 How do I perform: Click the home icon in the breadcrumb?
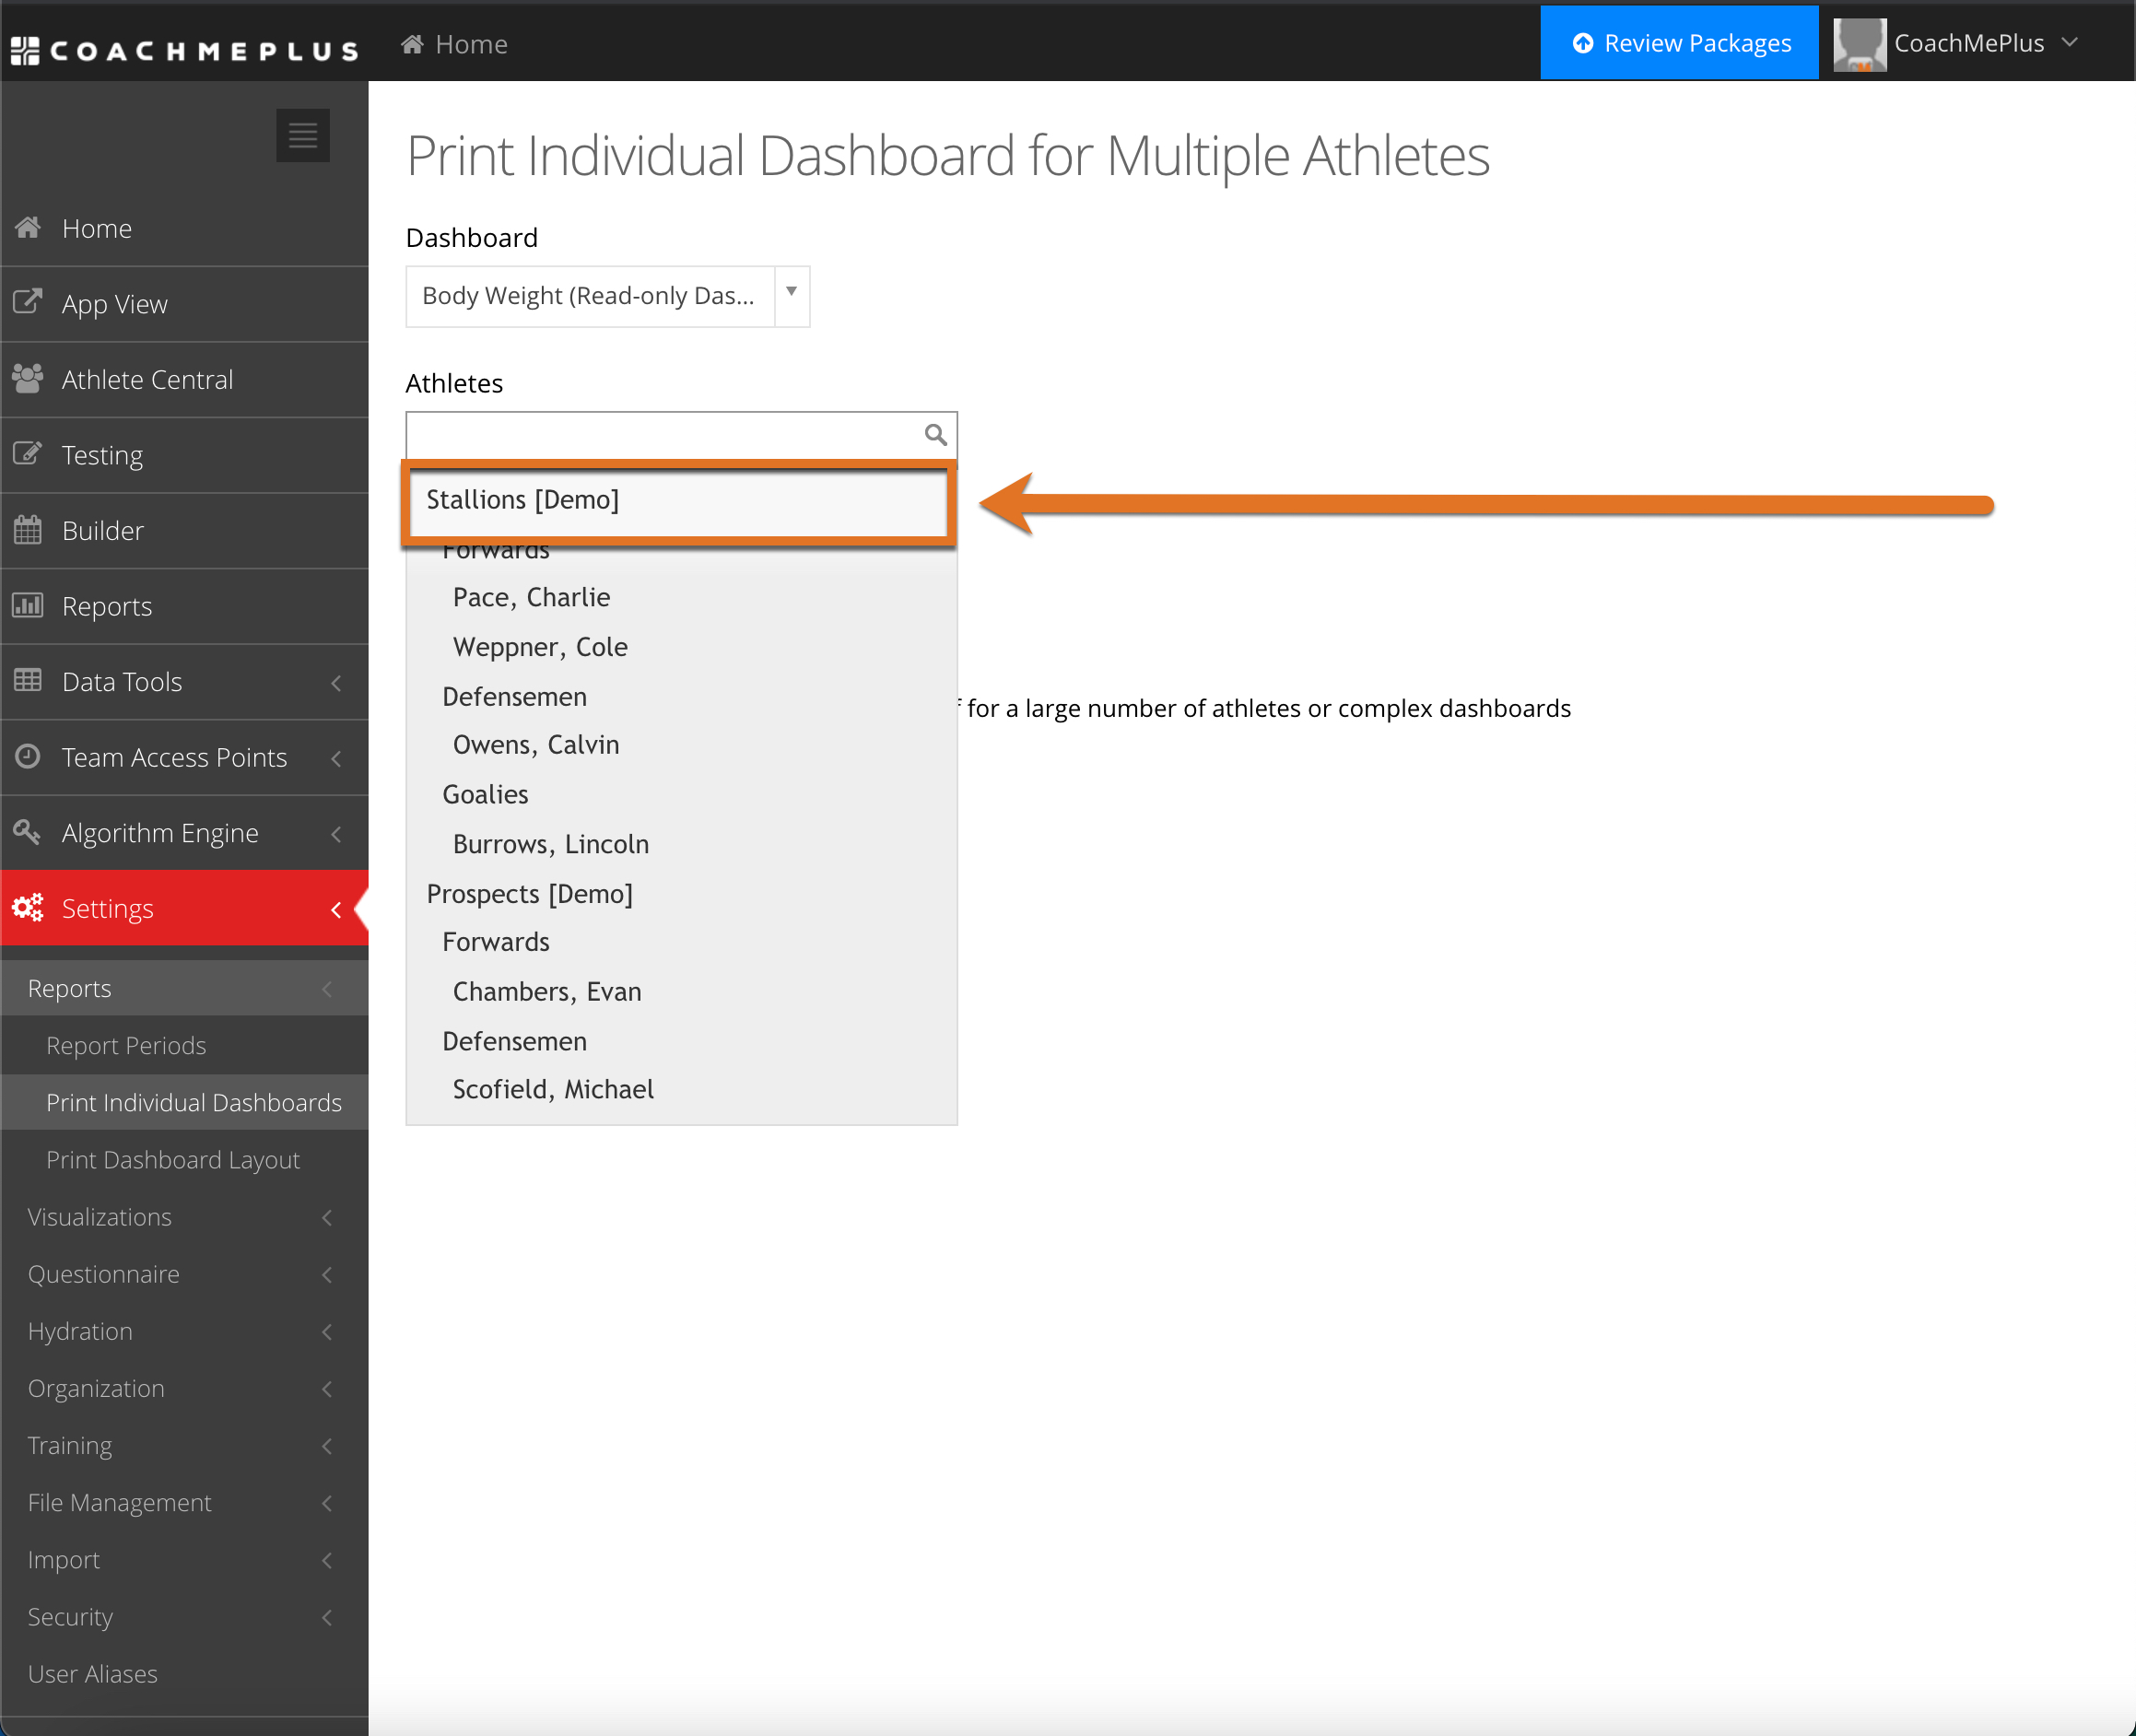(412, 44)
